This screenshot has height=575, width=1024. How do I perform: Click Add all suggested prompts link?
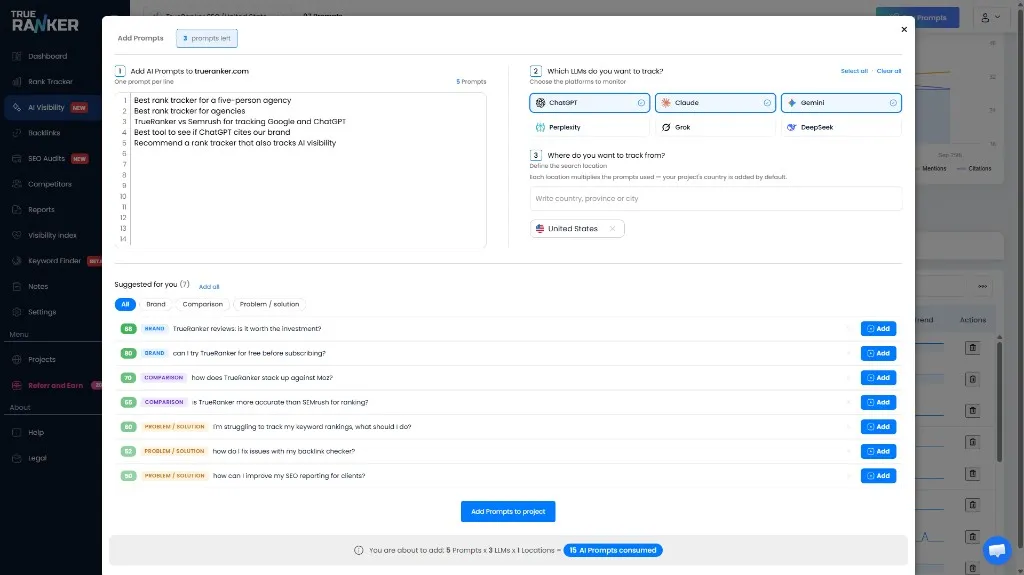[209, 287]
